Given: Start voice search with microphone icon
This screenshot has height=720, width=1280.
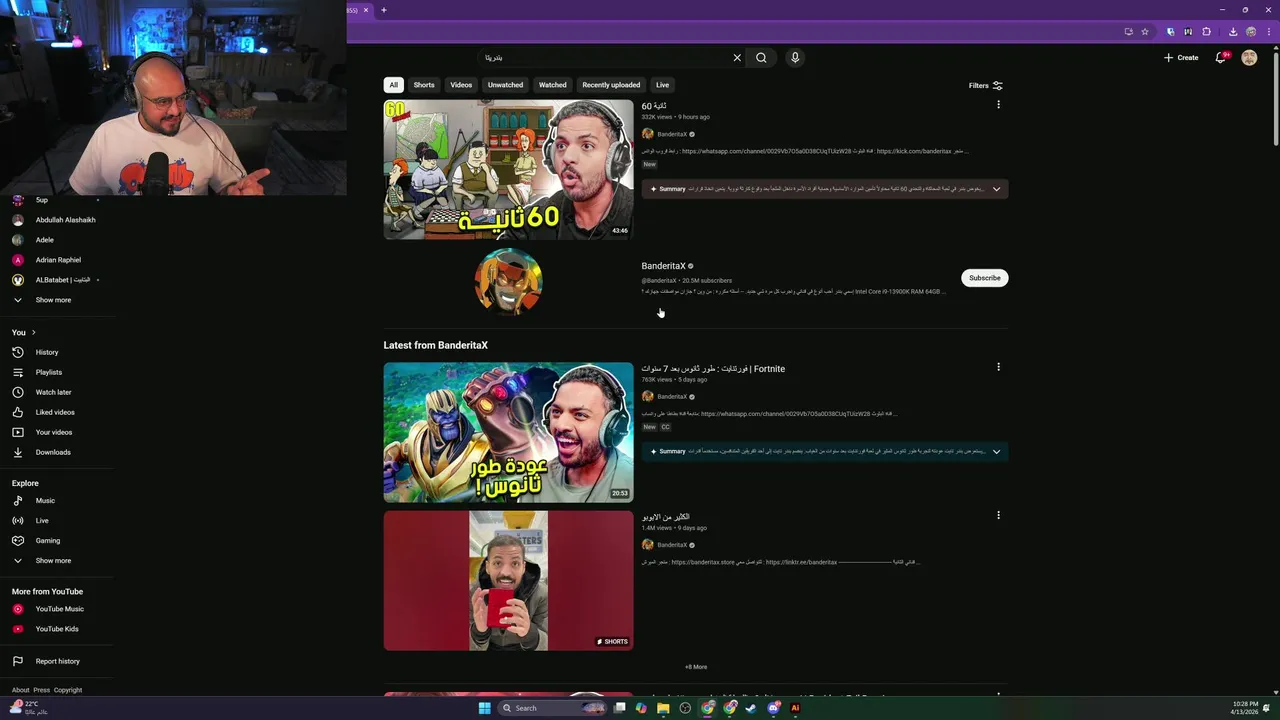Looking at the screenshot, I should (x=795, y=58).
